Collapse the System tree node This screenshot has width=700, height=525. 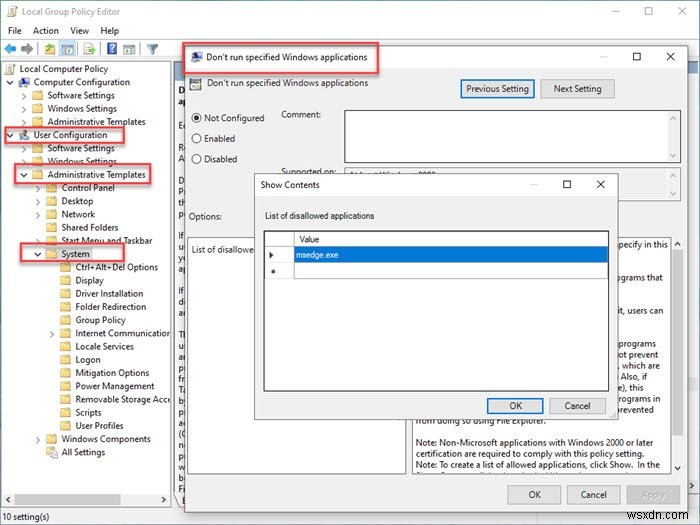click(x=38, y=254)
